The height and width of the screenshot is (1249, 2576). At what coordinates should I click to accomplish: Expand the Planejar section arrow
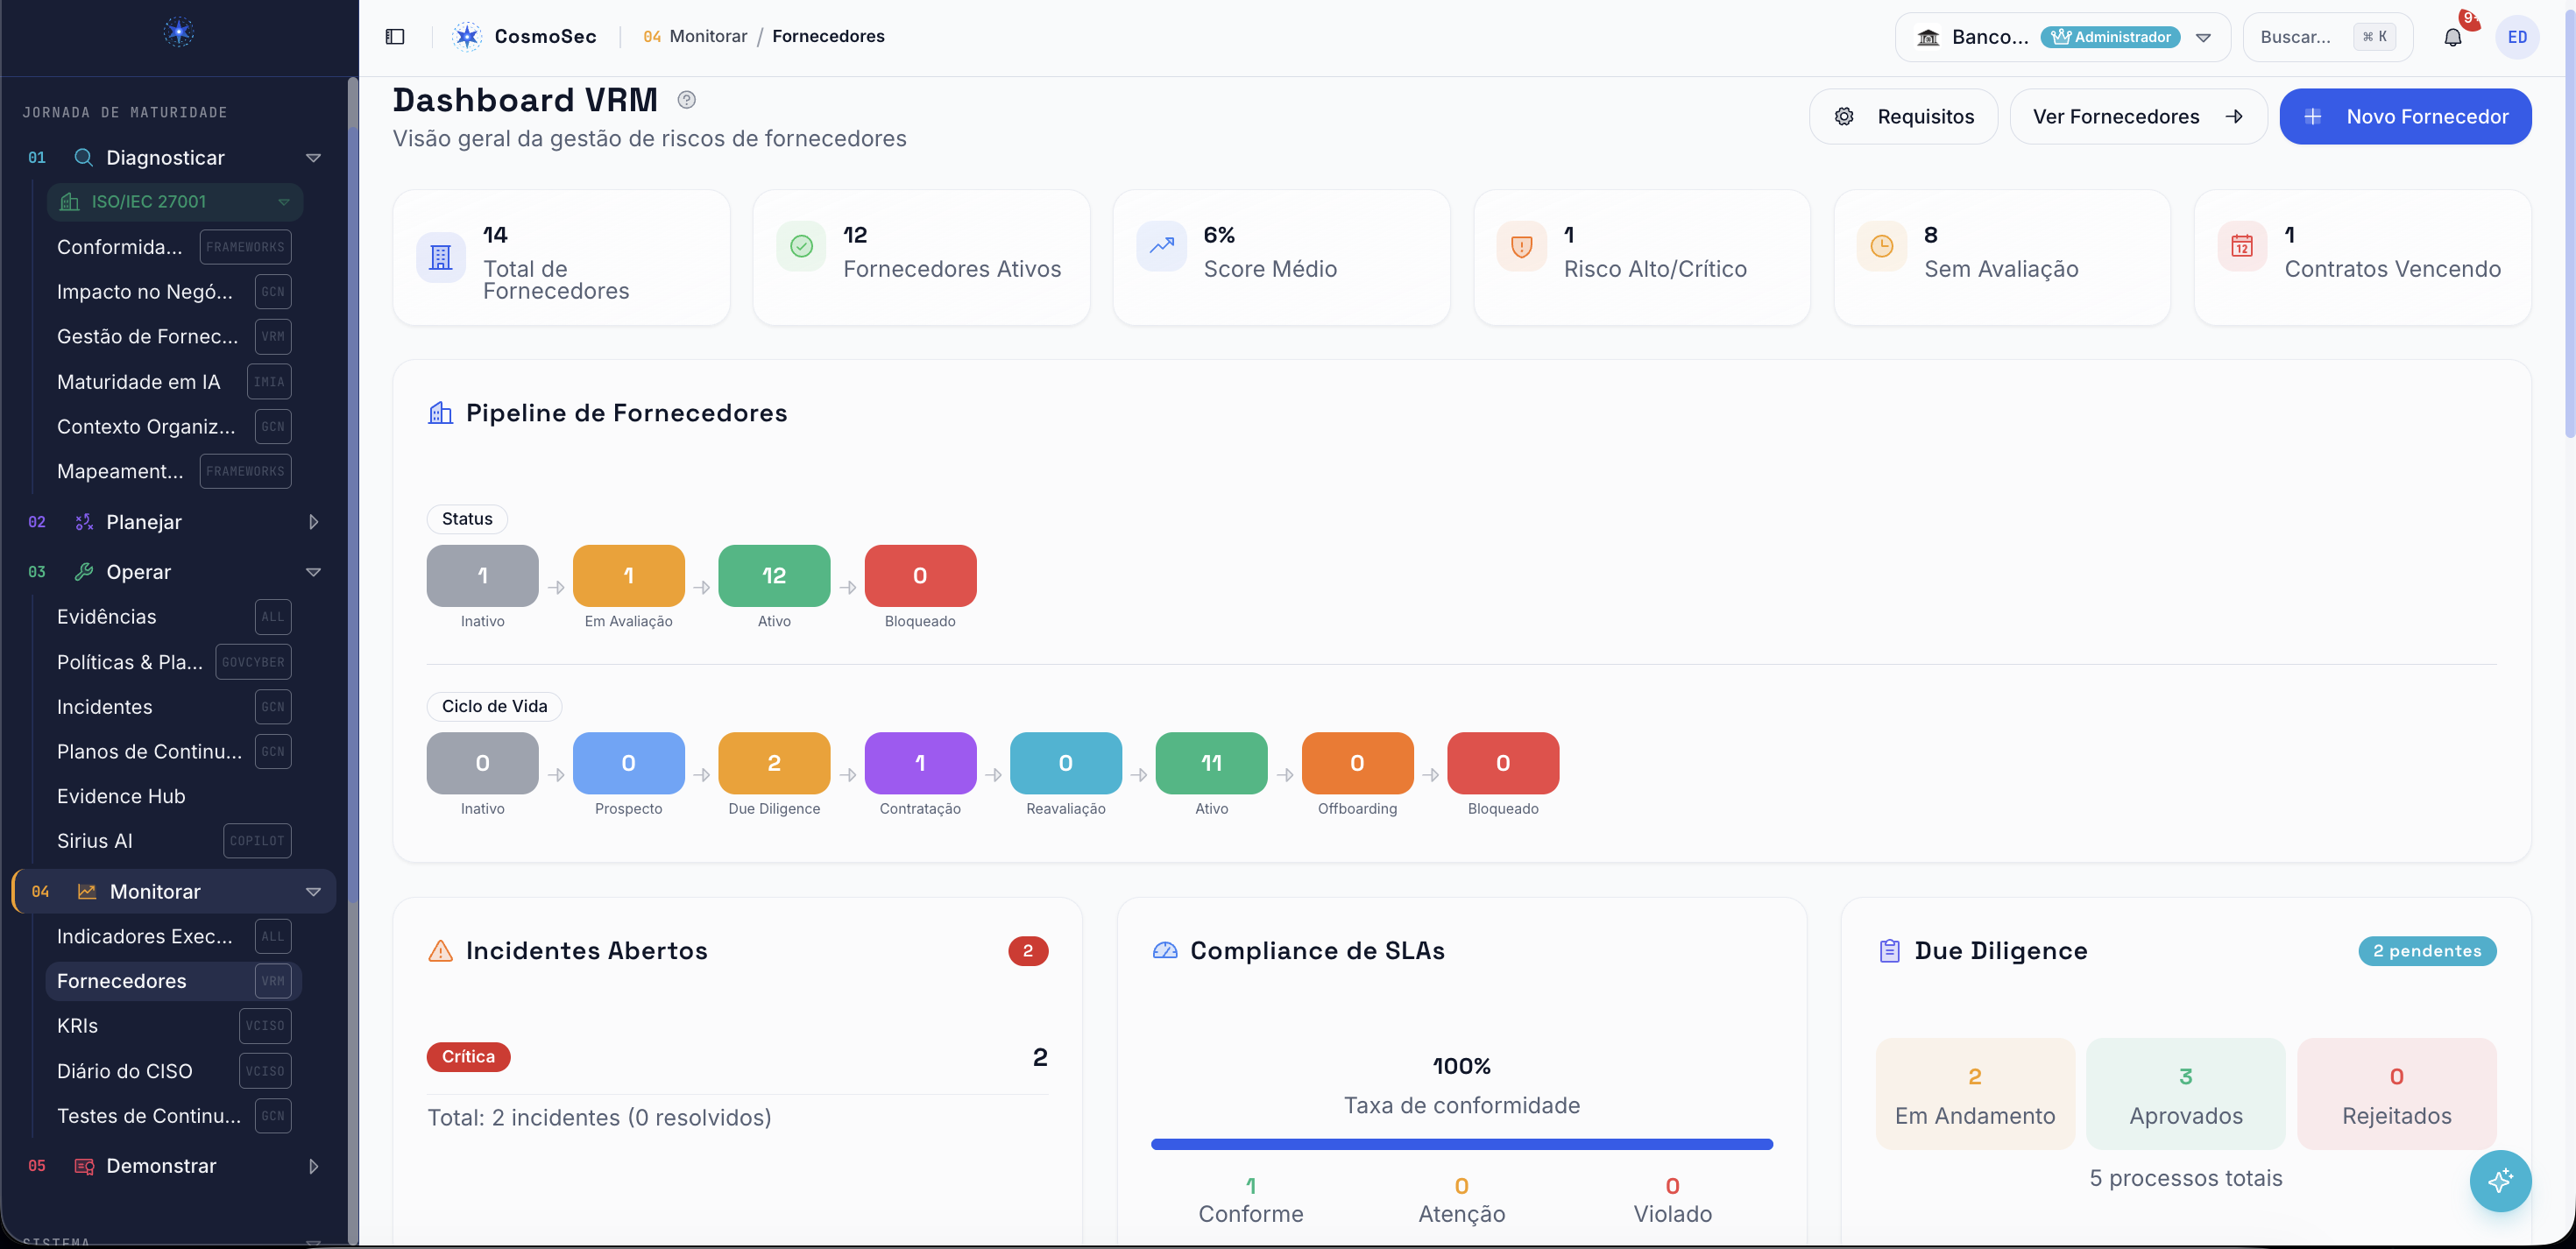[313, 522]
